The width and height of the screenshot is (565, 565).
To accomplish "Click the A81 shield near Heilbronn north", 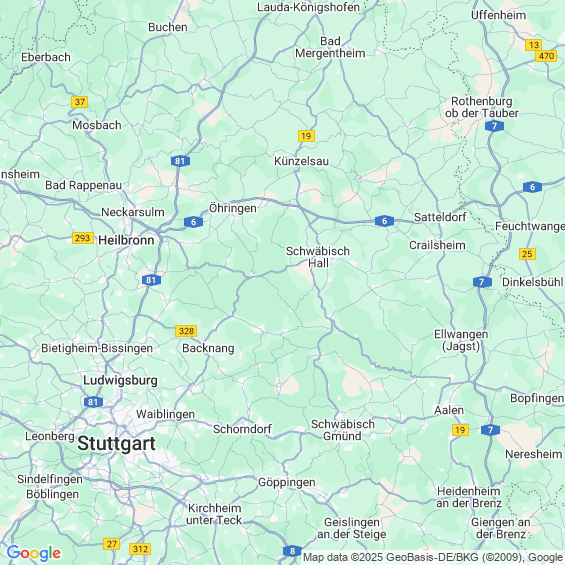I will 180,161.
